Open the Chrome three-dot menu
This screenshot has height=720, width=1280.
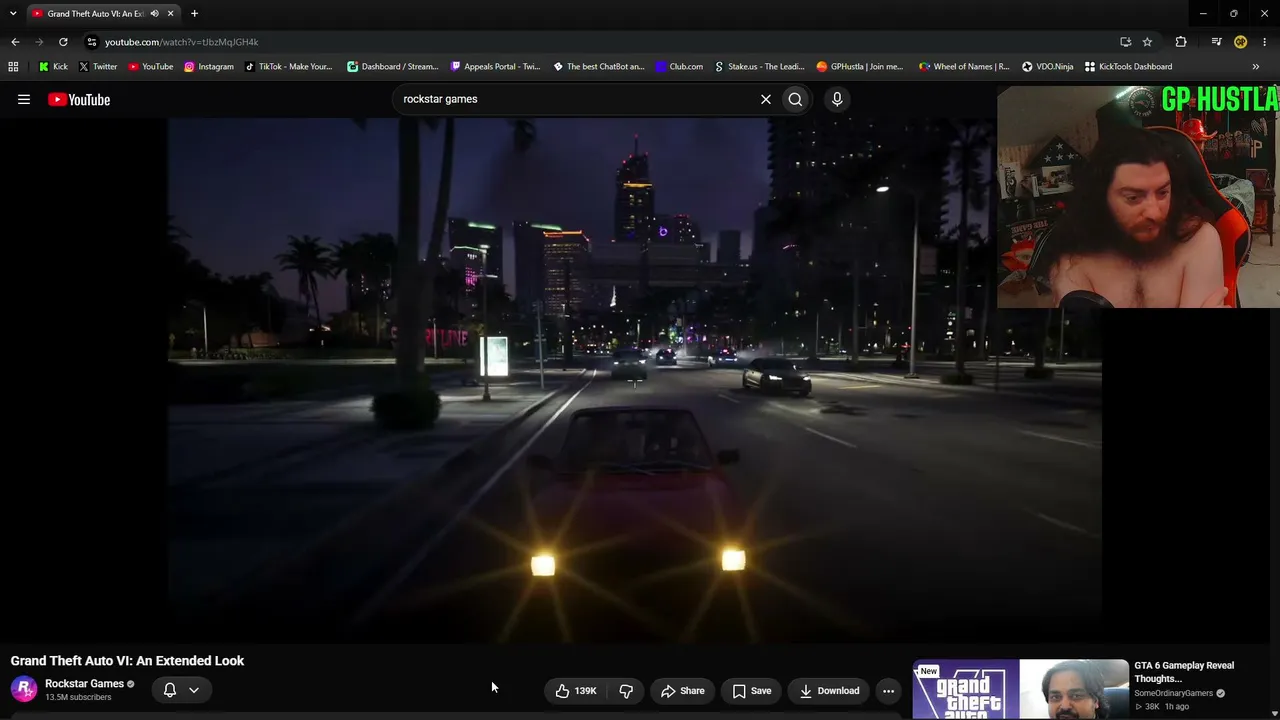point(1265,42)
